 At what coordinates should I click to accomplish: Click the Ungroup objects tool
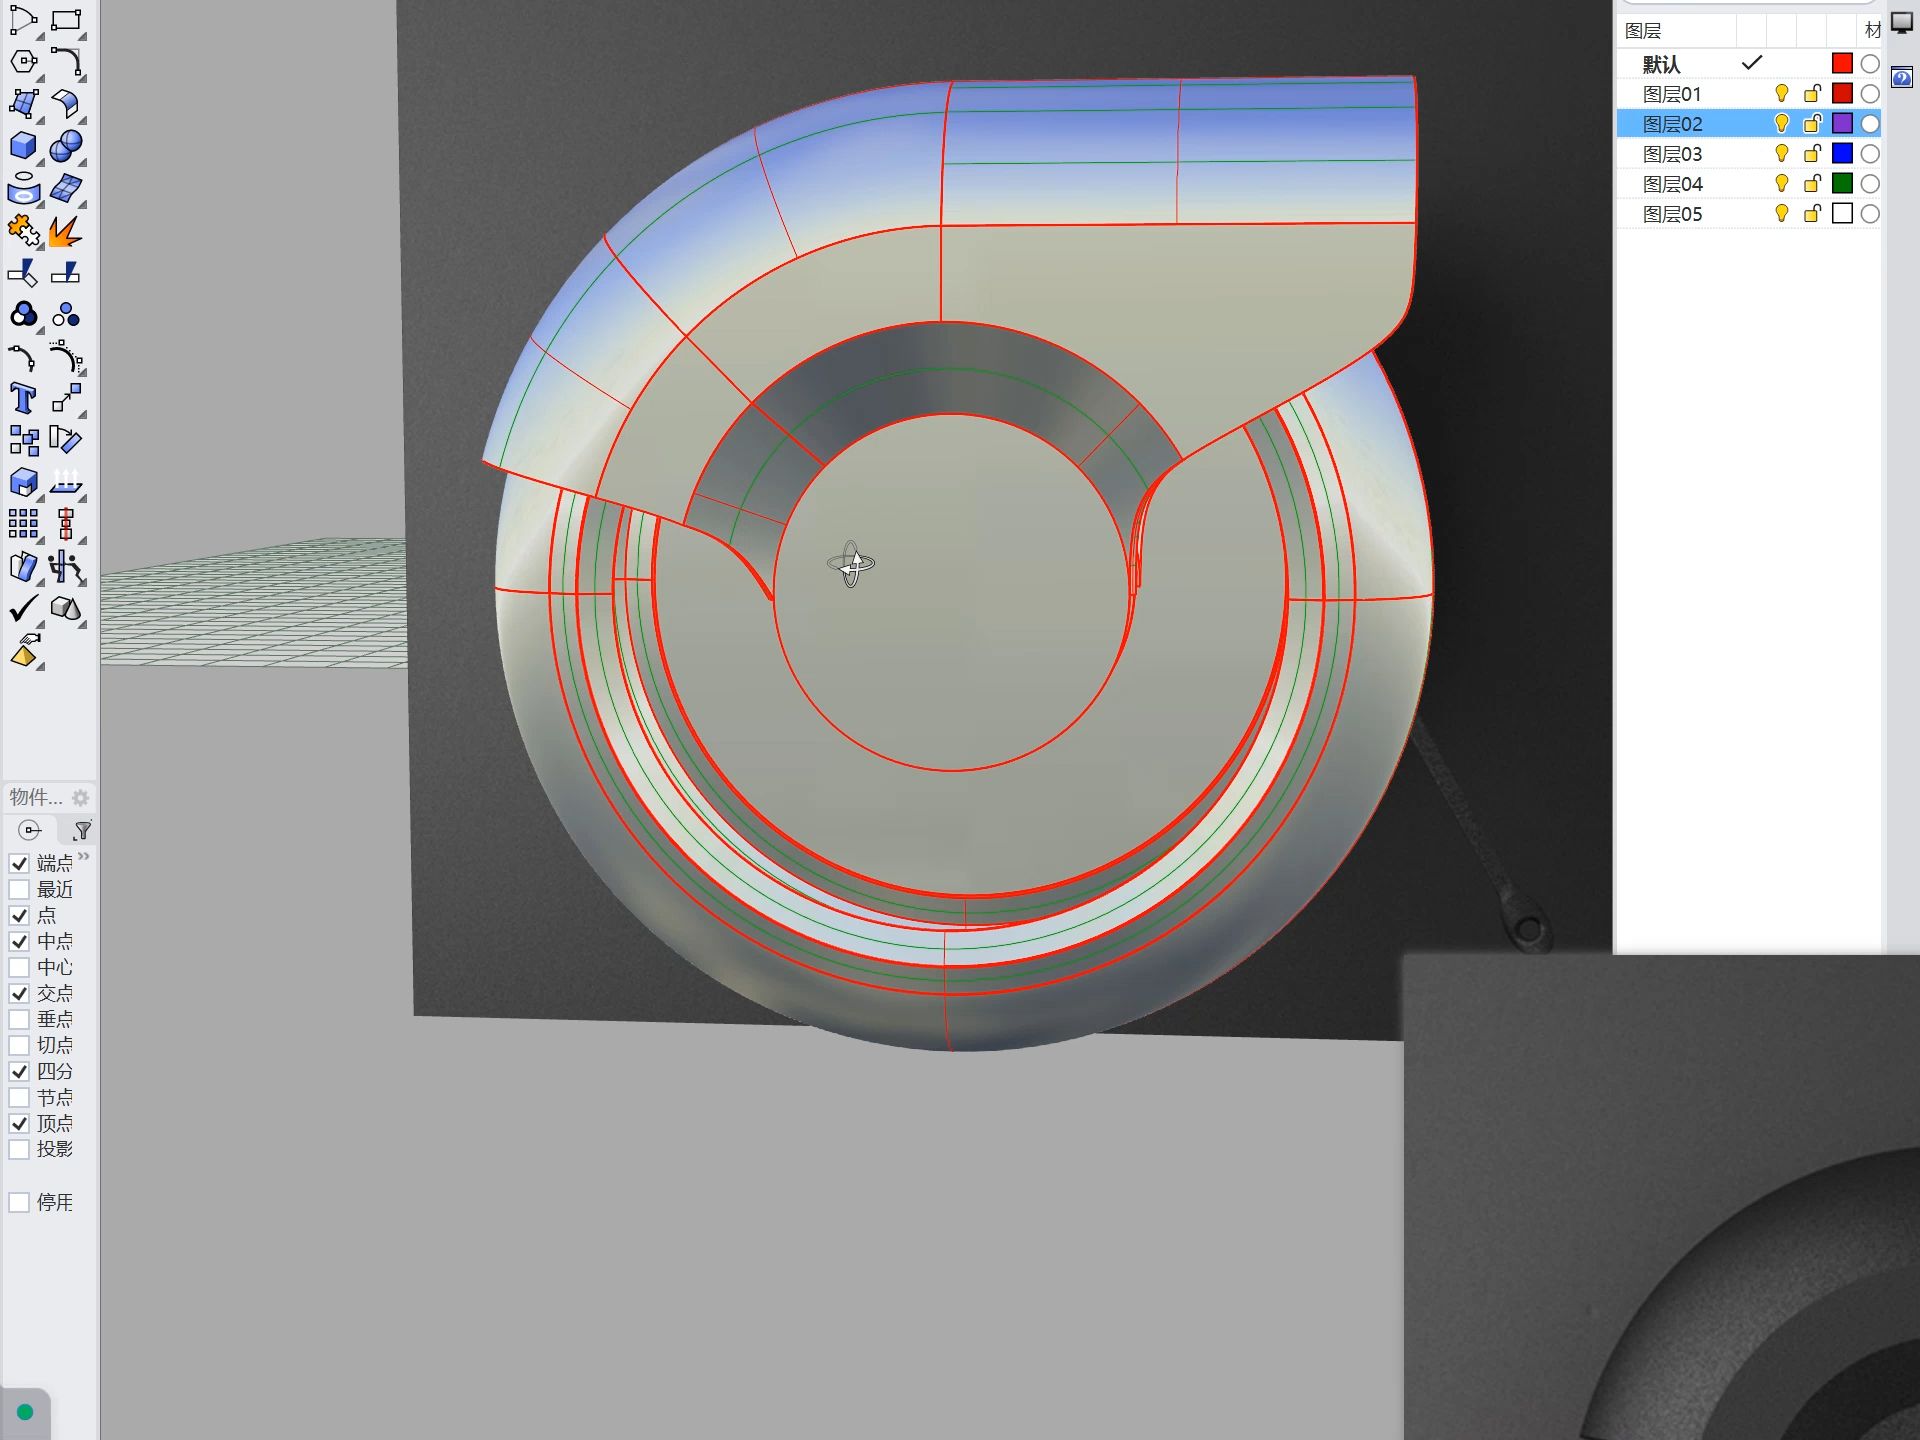pos(66,315)
